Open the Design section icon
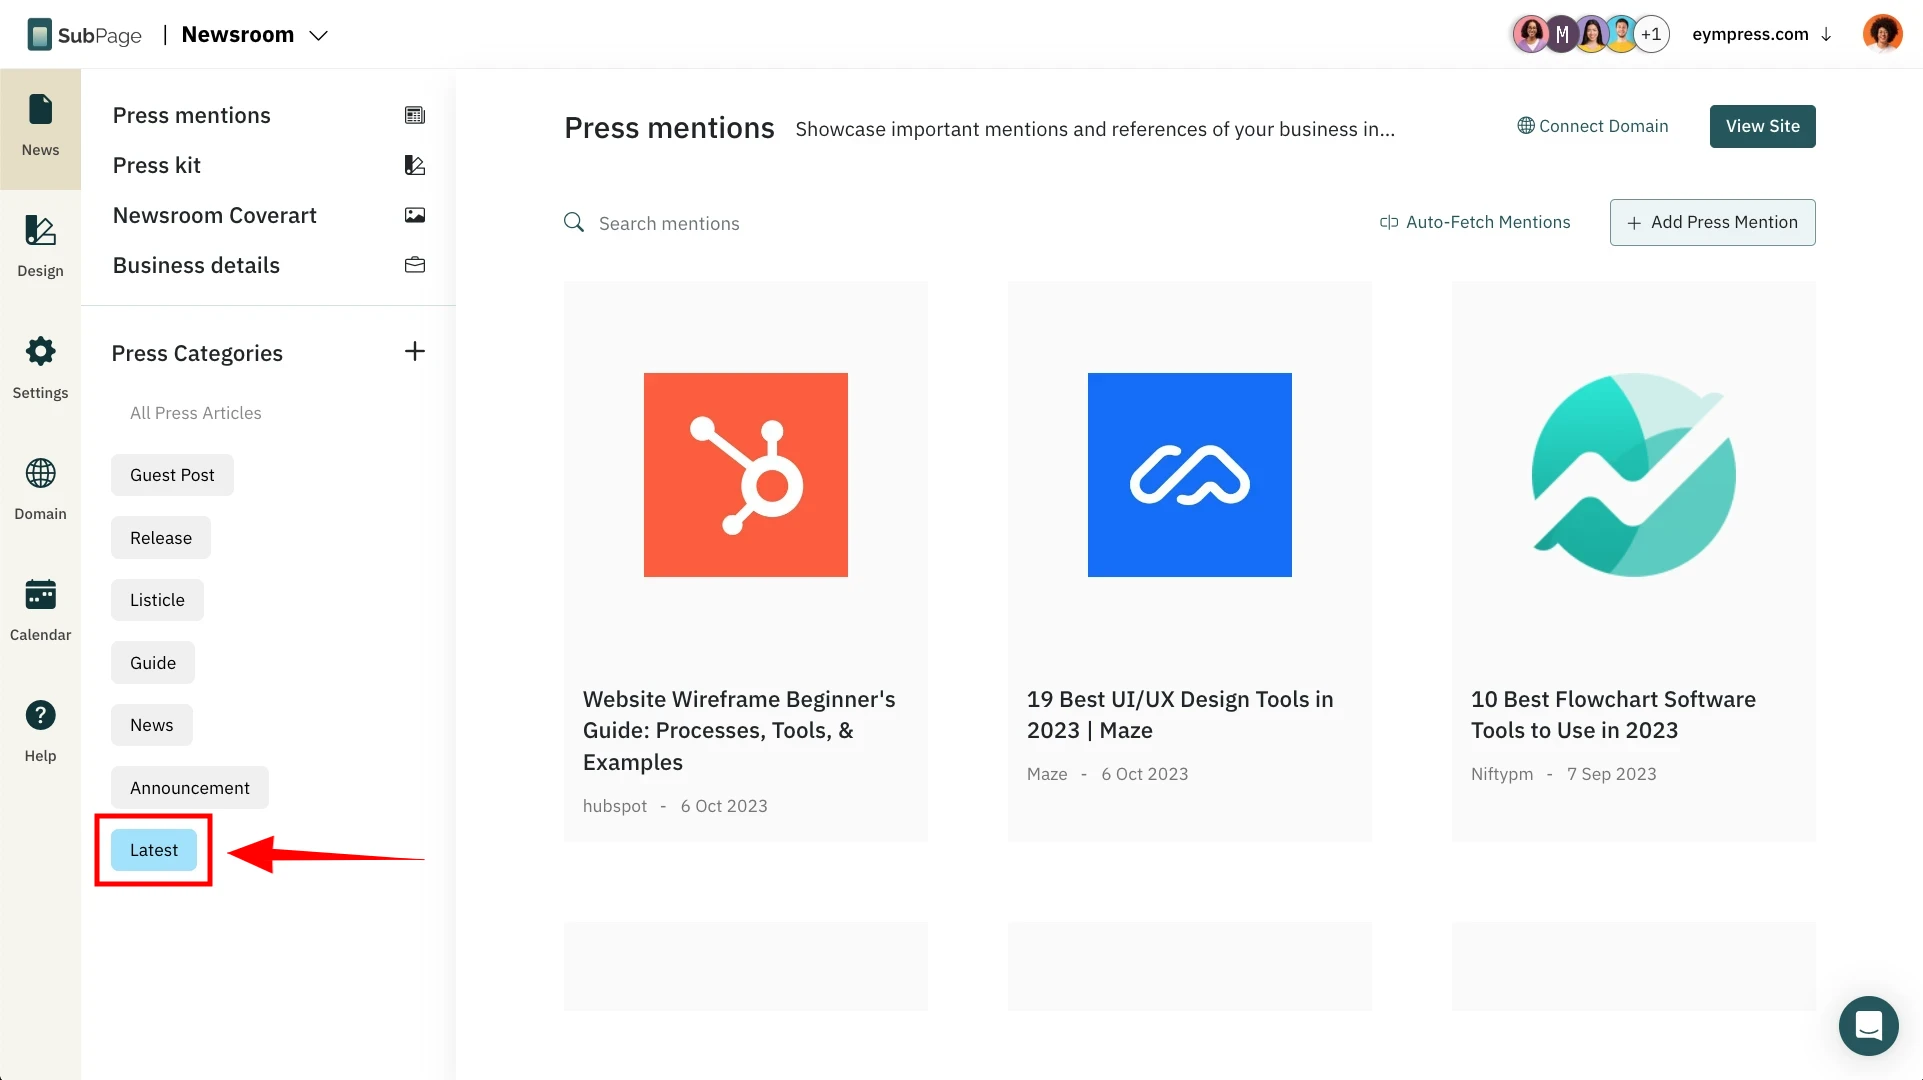 40,231
